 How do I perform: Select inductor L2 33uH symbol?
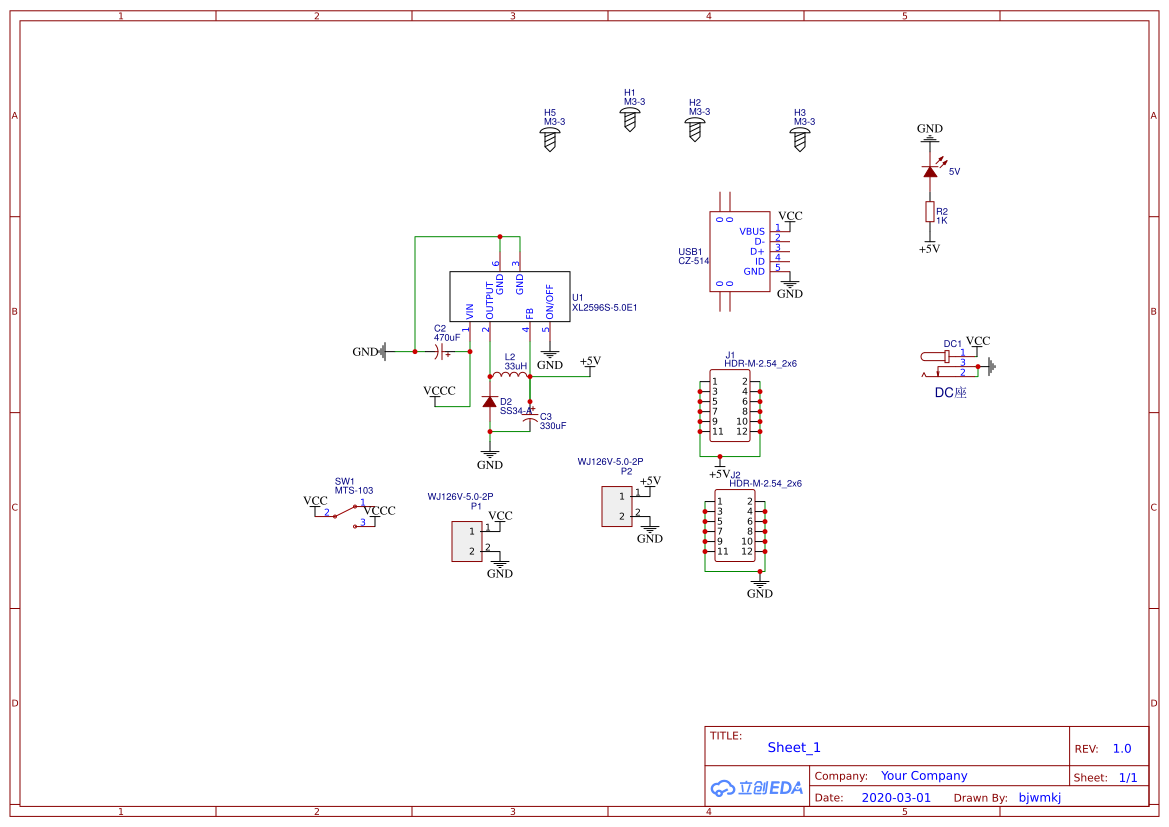pyautogui.click(x=510, y=375)
